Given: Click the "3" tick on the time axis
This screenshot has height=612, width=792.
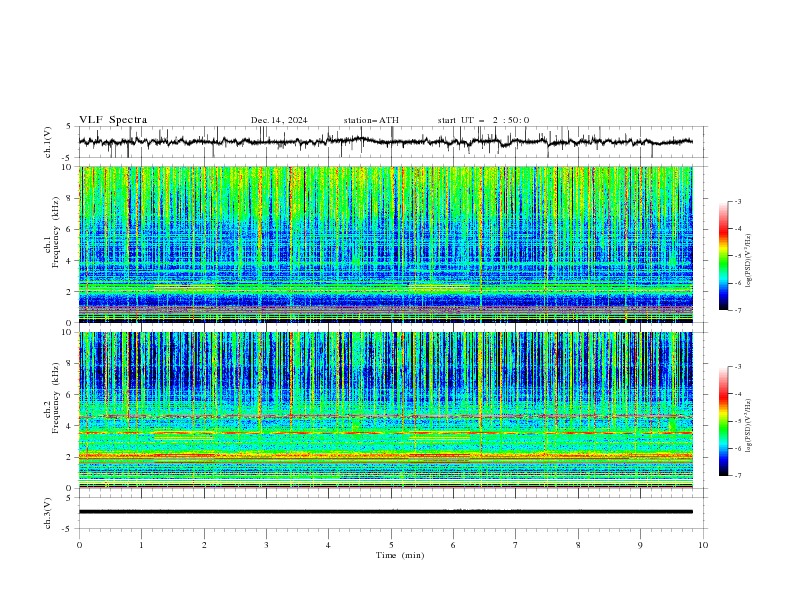Looking at the screenshot, I should tap(266, 545).
